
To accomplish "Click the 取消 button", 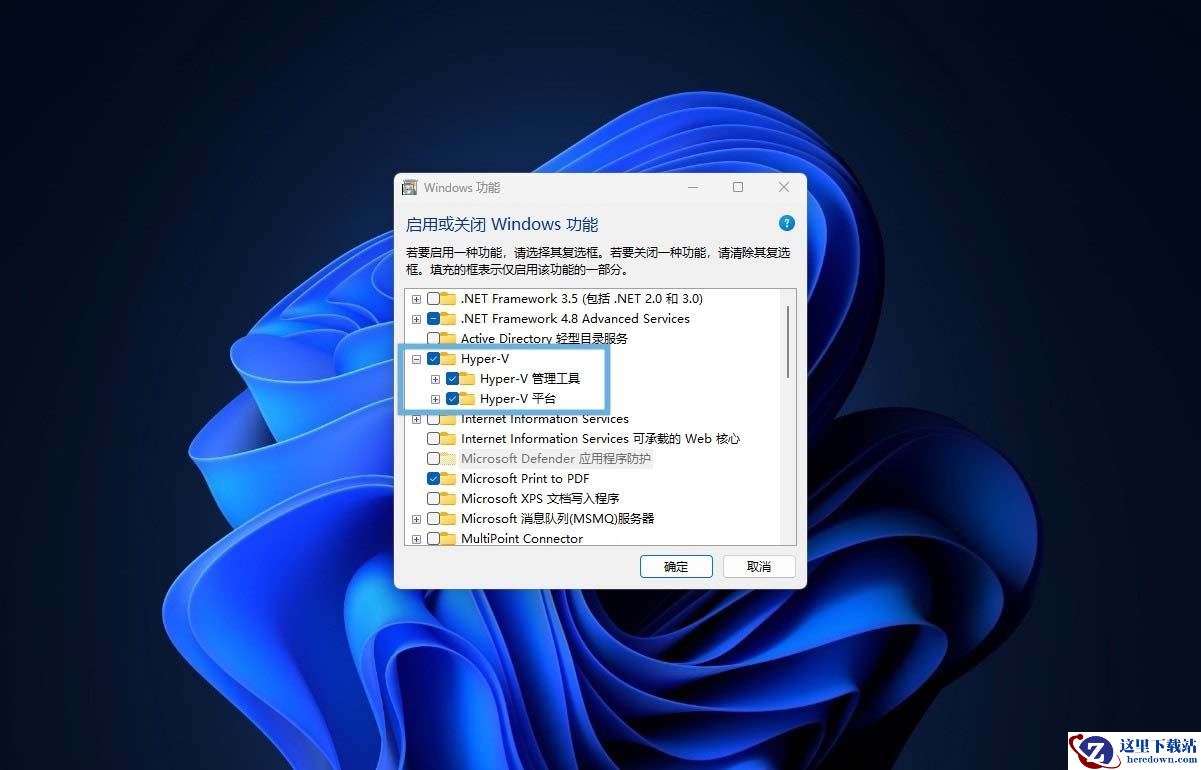I will pyautogui.click(x=759, y=566).
